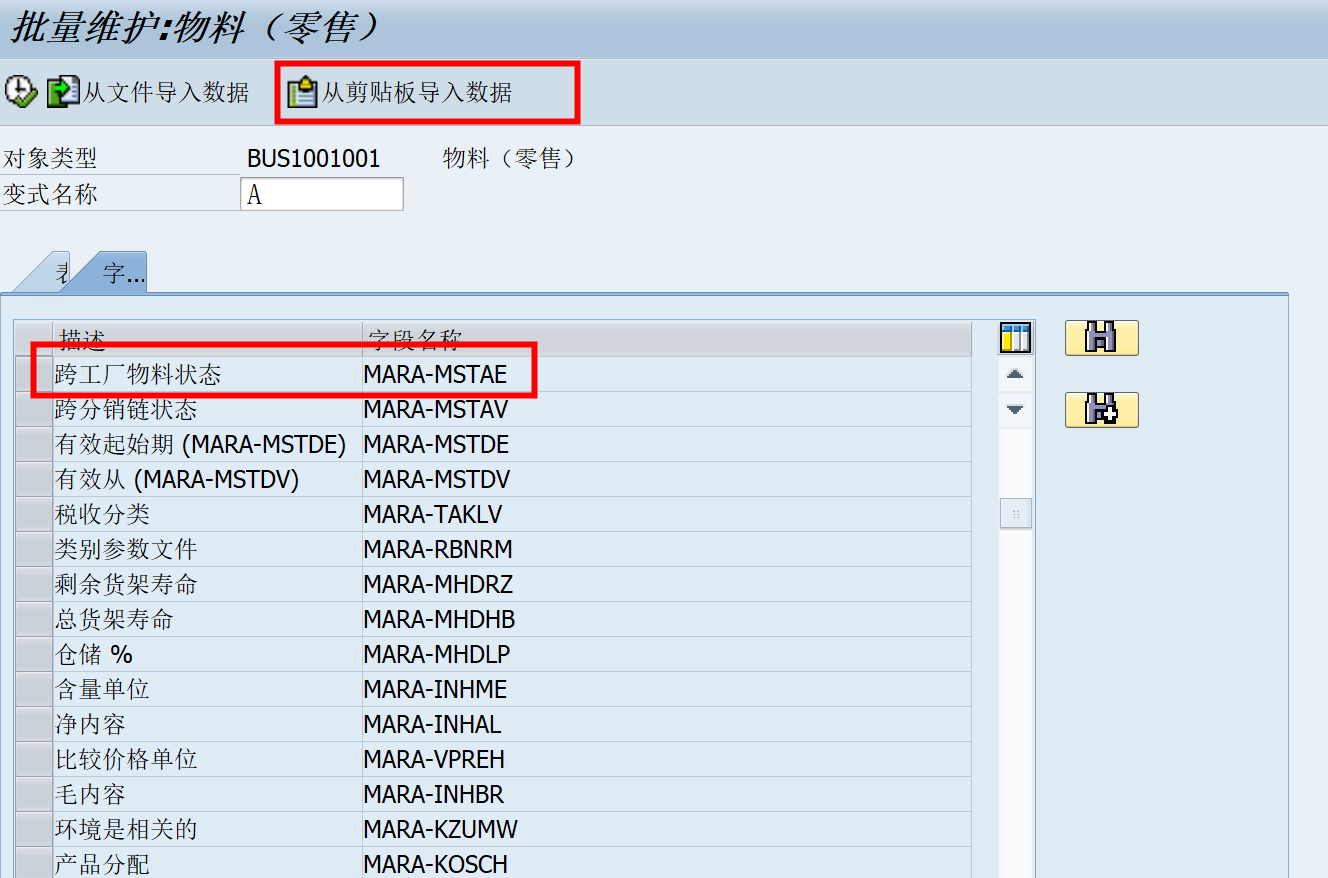Click the MARA-INHME field name cell
This screenshot has width=1328, height=878.
(666, 690)
